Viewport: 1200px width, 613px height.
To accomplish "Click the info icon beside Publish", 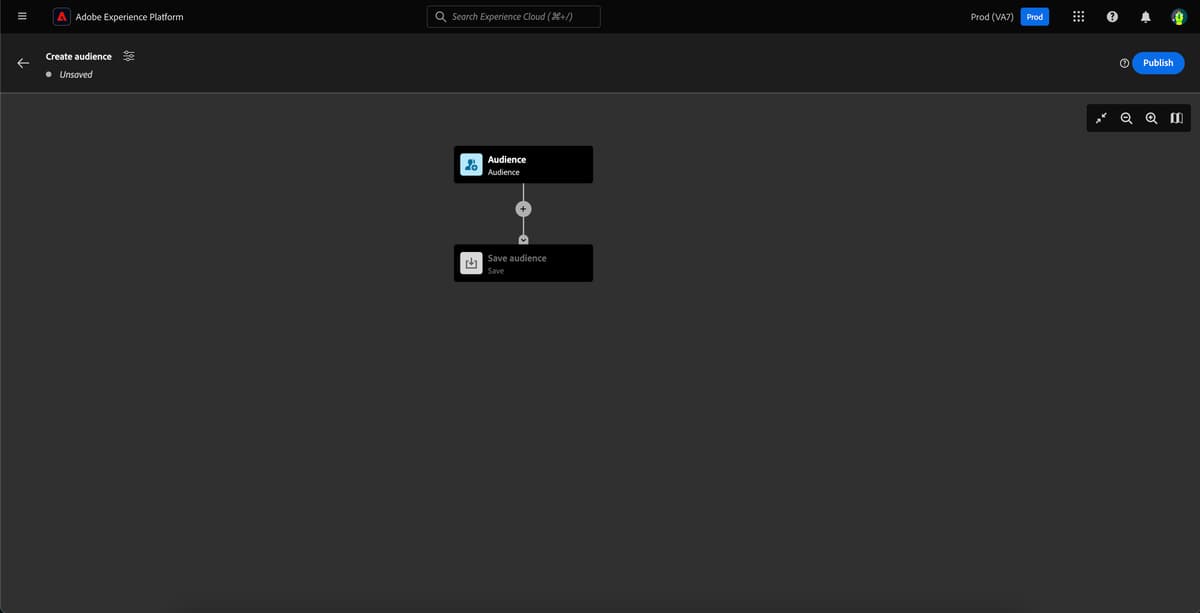I will (1124, 62).
